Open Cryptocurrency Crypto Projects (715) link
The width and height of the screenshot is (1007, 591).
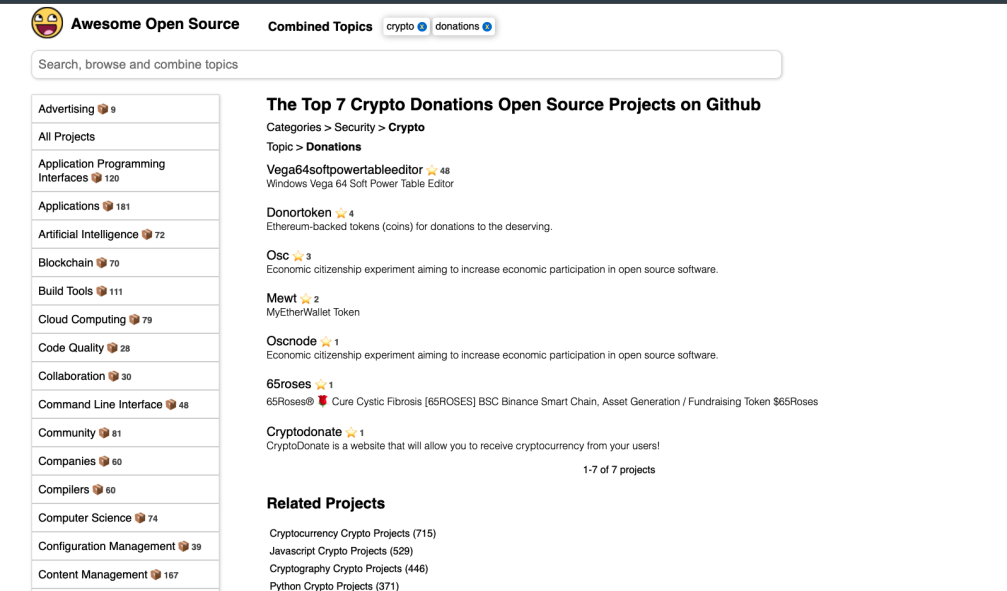pyautogui.click(x=353, y=533)
